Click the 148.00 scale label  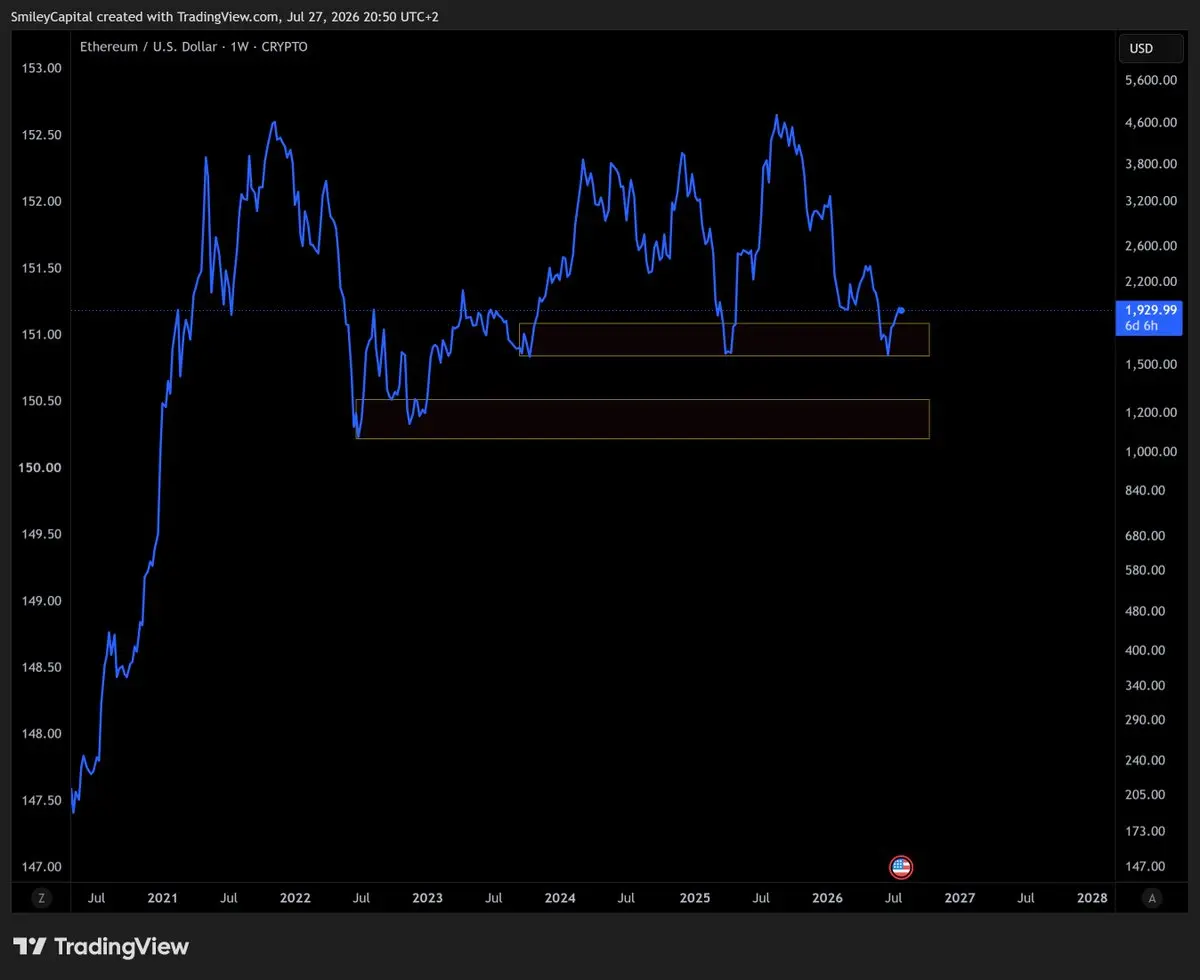41,734
